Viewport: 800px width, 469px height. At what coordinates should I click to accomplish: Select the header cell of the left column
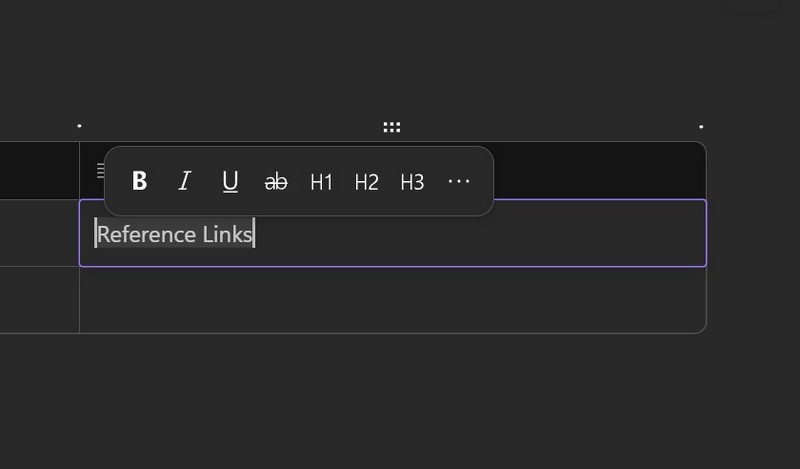[x=39, y=170]
